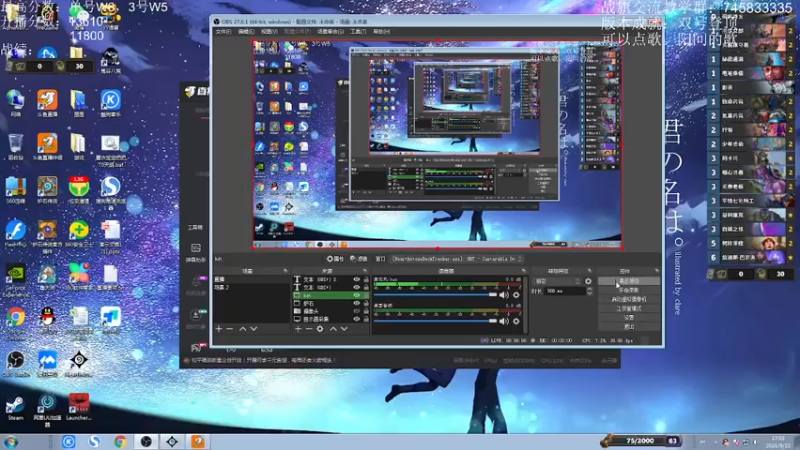Screen dimensions: 800x450
Task: Pop out the Controls dock panel
Action: 657,271
